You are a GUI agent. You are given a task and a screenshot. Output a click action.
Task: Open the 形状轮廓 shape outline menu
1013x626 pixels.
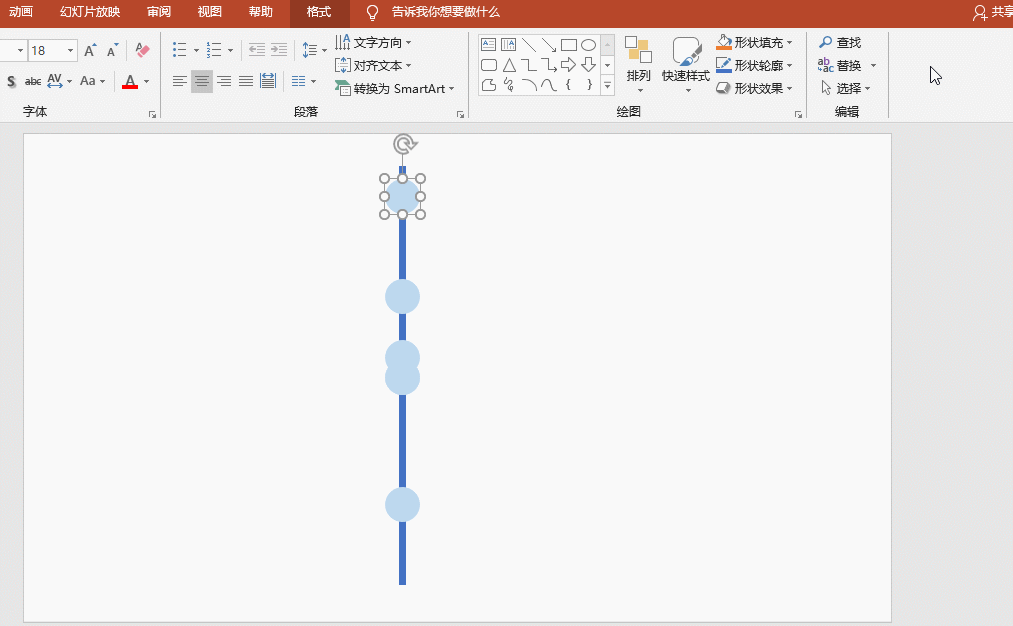coord(755,66)
